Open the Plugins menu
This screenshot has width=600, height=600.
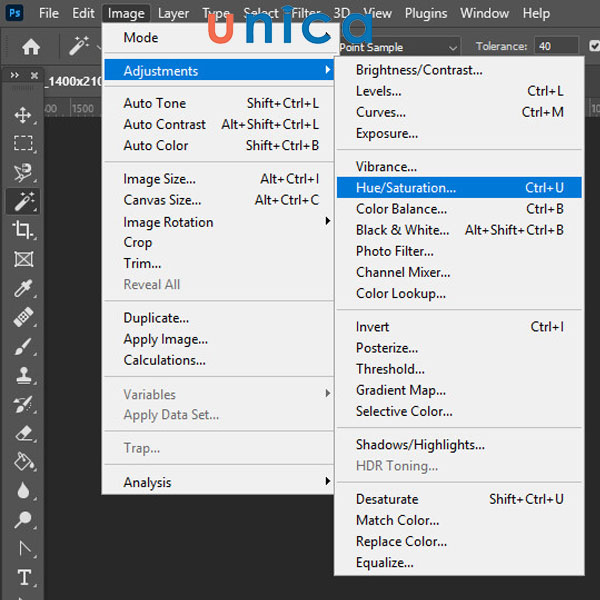(x=426, y=13)
